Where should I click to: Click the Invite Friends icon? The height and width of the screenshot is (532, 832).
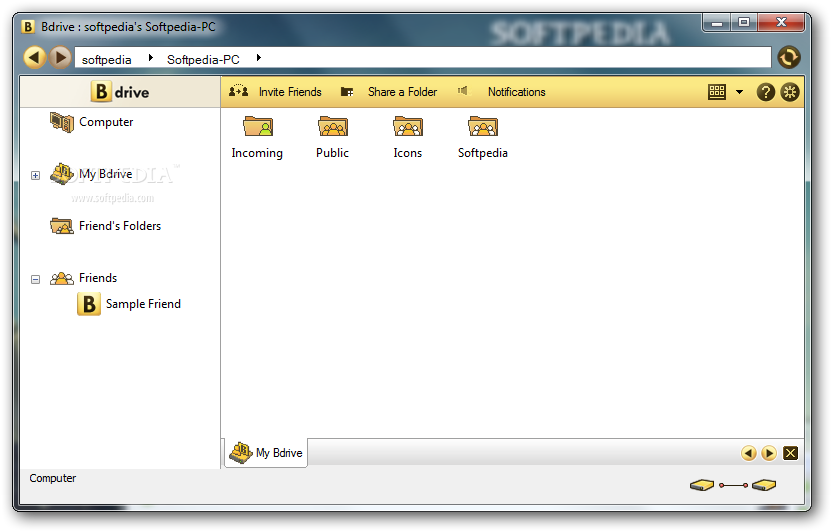tap(238, 91)
